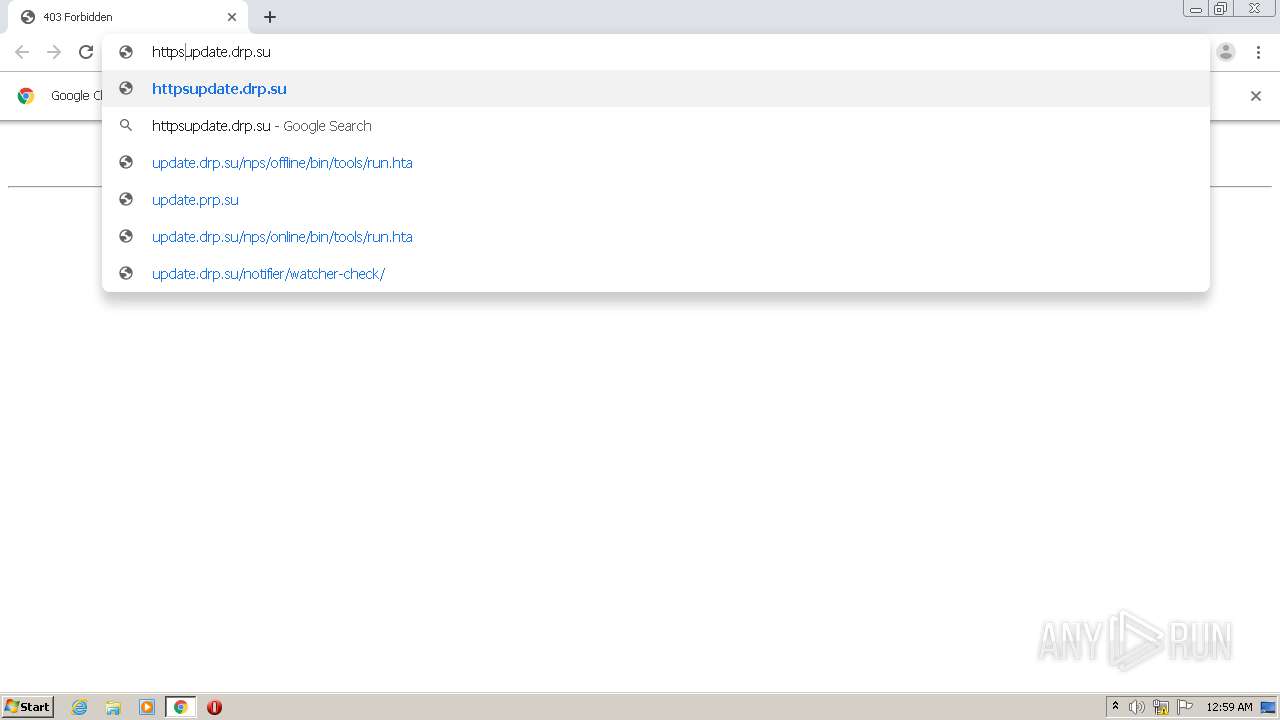Close the 403 Forbidden tab
This screenshot has height=720, width=1280.
[232, 17]
